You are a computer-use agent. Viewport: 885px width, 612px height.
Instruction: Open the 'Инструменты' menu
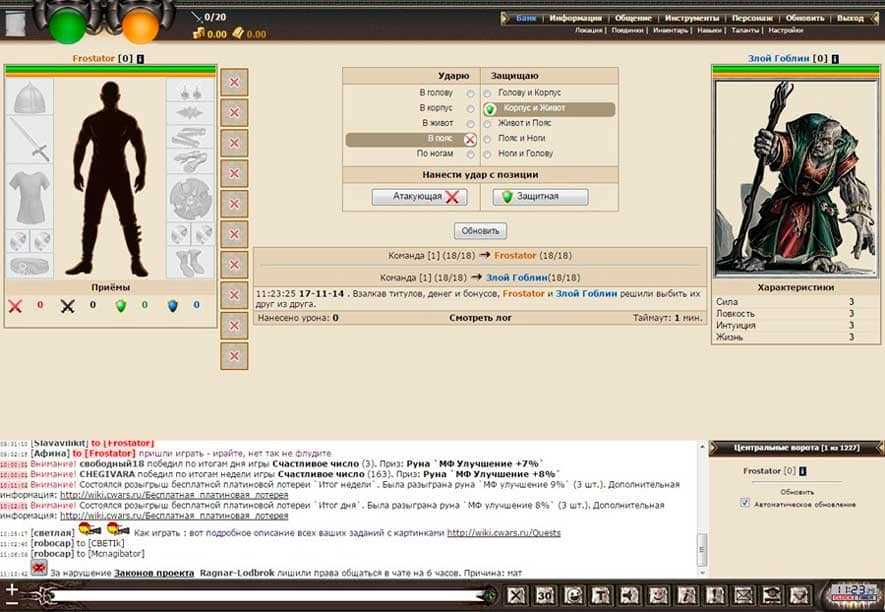click(692, 18)
